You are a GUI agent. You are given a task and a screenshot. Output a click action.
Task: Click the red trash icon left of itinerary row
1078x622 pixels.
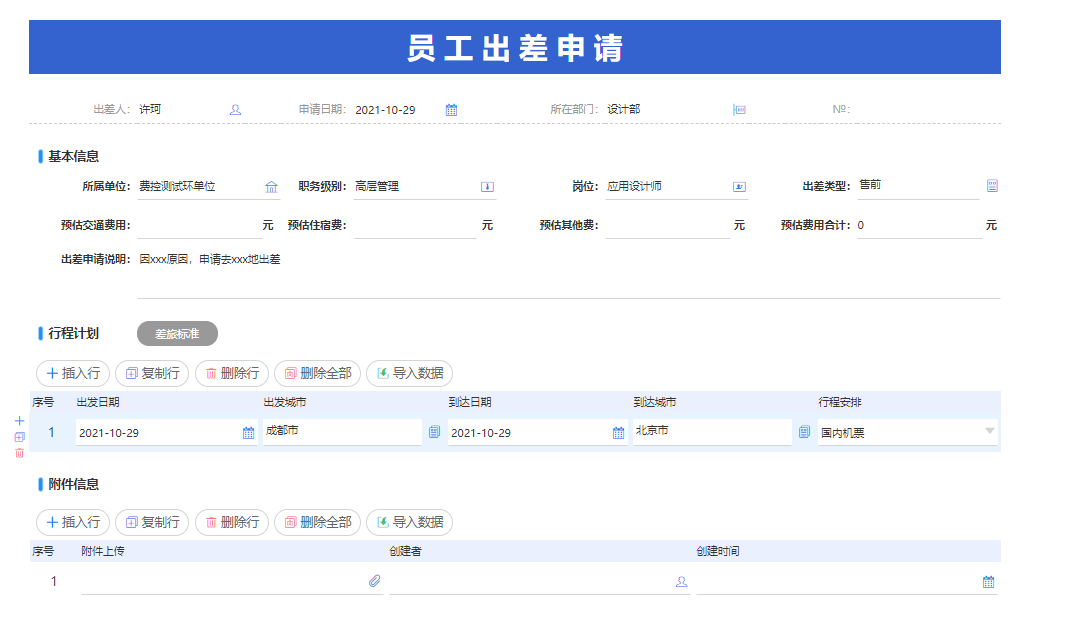[x=19, y=453]
